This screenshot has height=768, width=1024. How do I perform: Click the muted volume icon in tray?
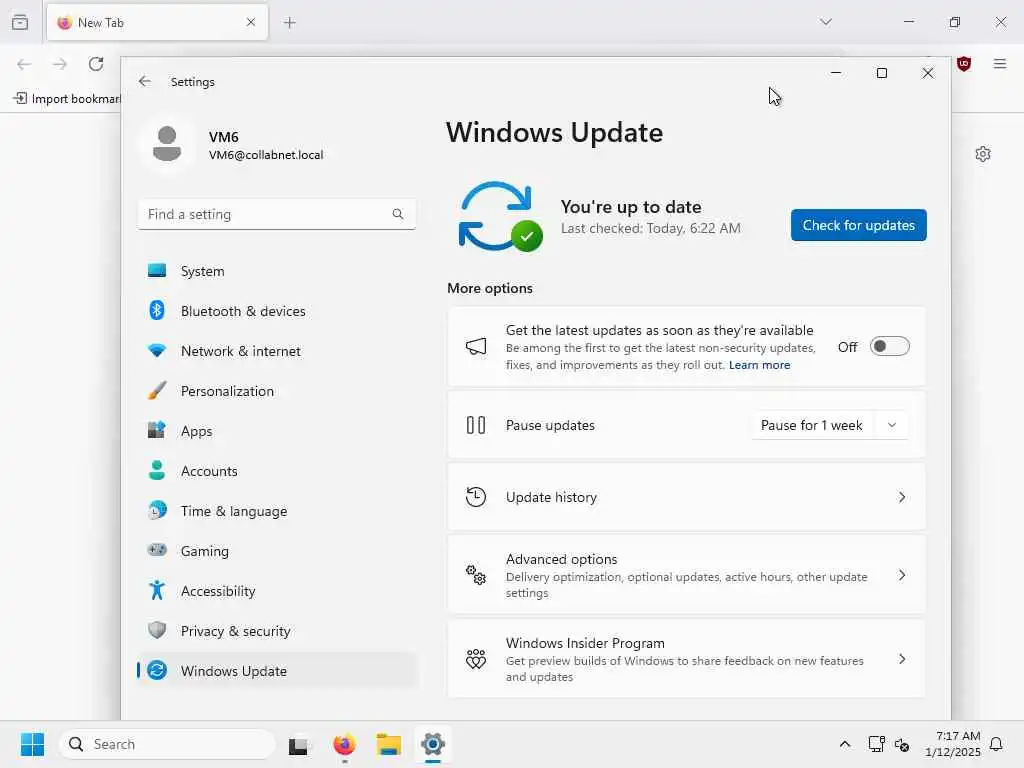[903, 744]
